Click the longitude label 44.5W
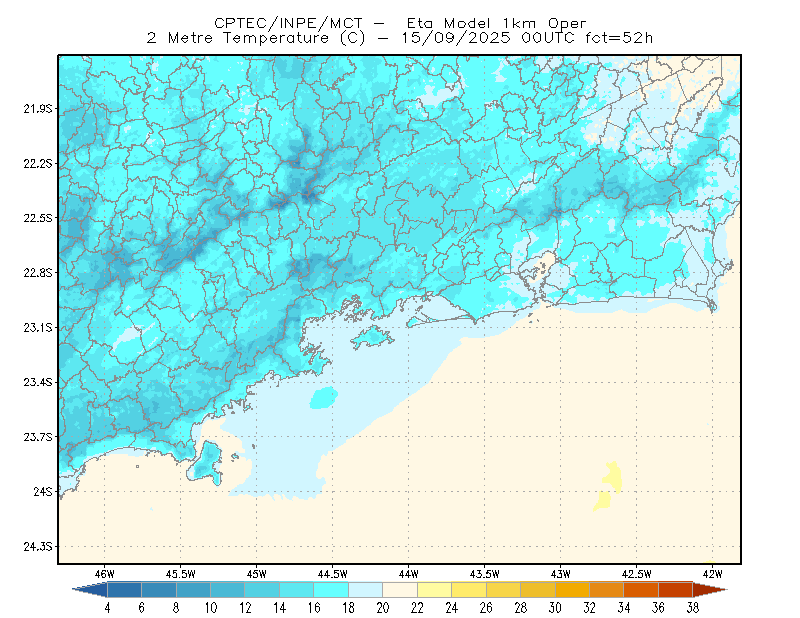 click(333, 574)
